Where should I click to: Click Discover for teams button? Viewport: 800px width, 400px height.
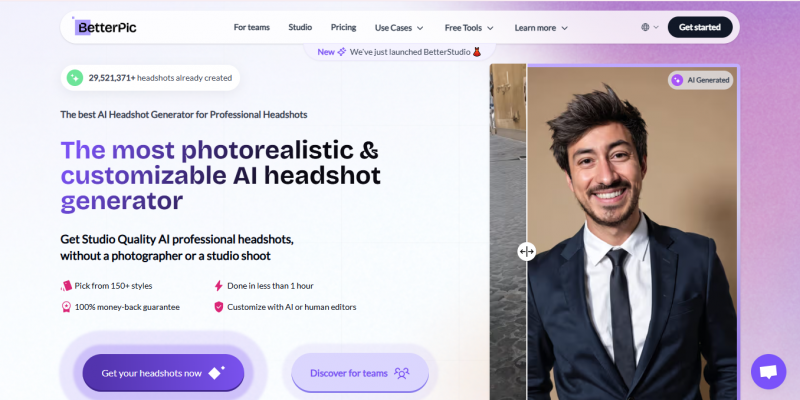(x=360, y=373)
